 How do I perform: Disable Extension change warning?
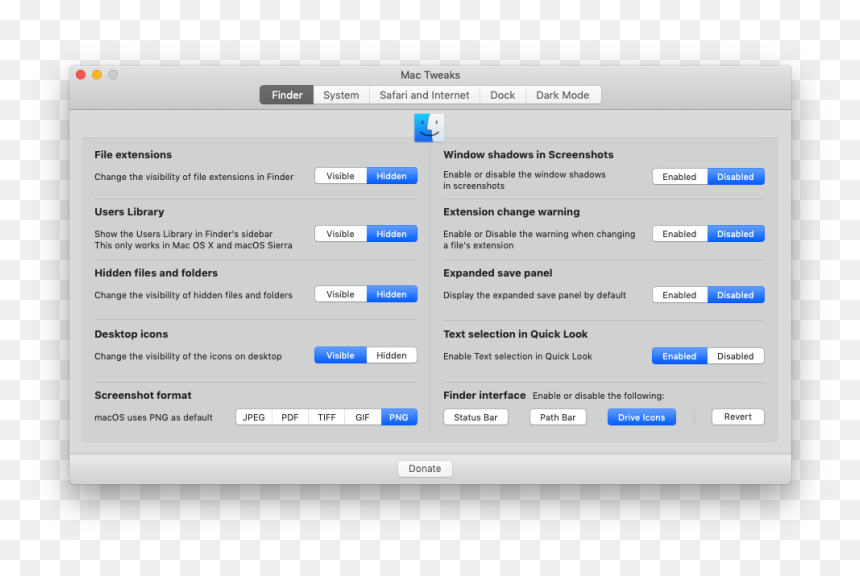pyautogui.click(x=735, y=234)
